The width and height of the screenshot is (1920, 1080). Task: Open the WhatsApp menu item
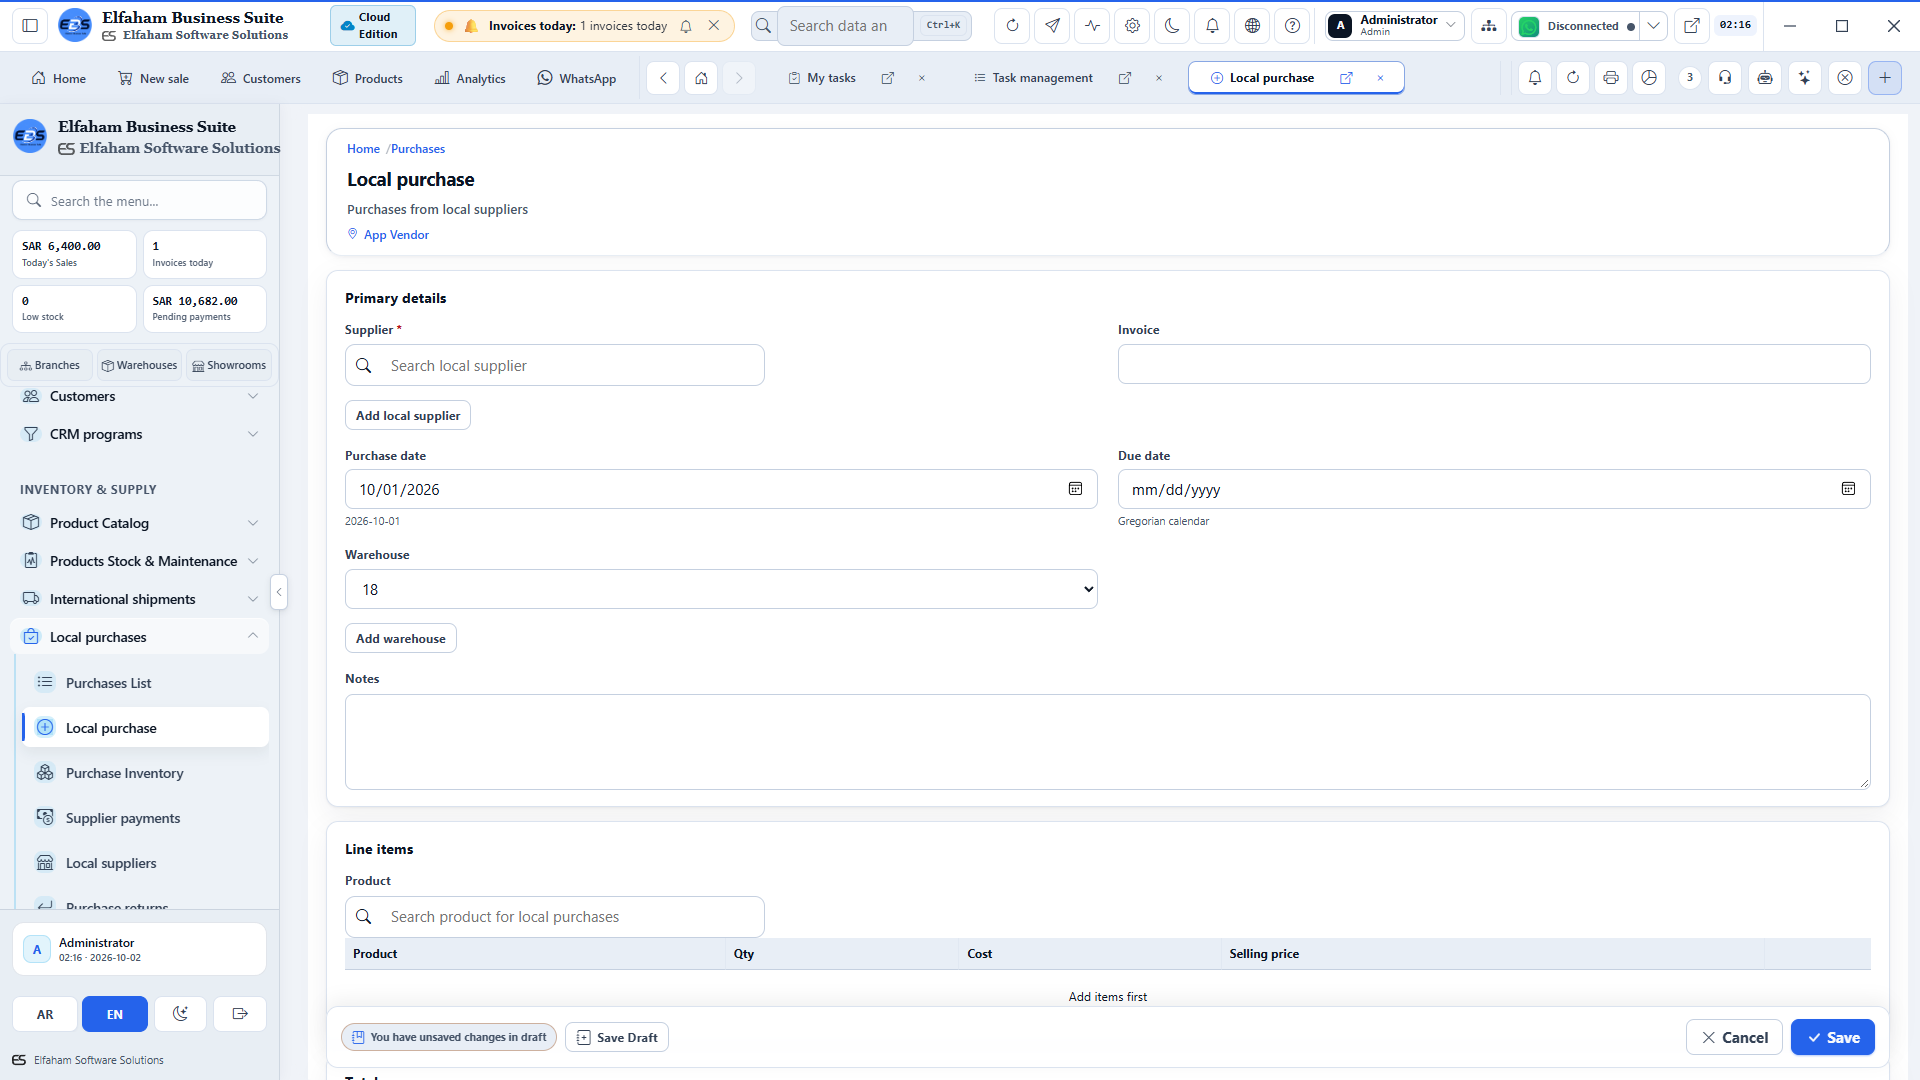(577, 78)
